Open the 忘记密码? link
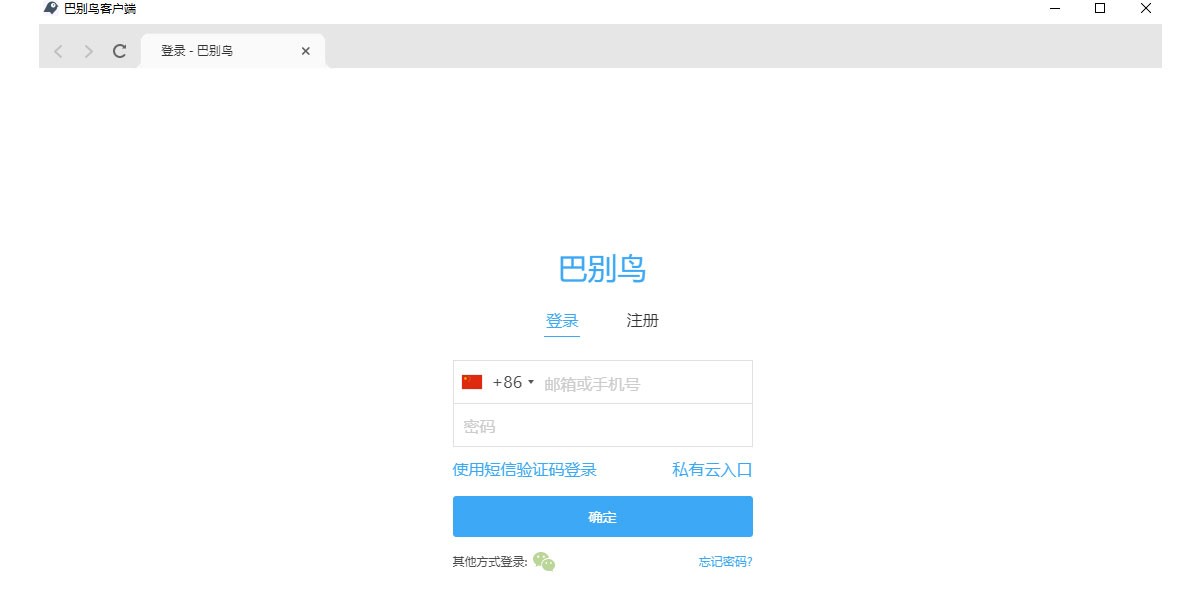Image resolution: width=1200 pixels, height=600 pixels. point(726,562)
